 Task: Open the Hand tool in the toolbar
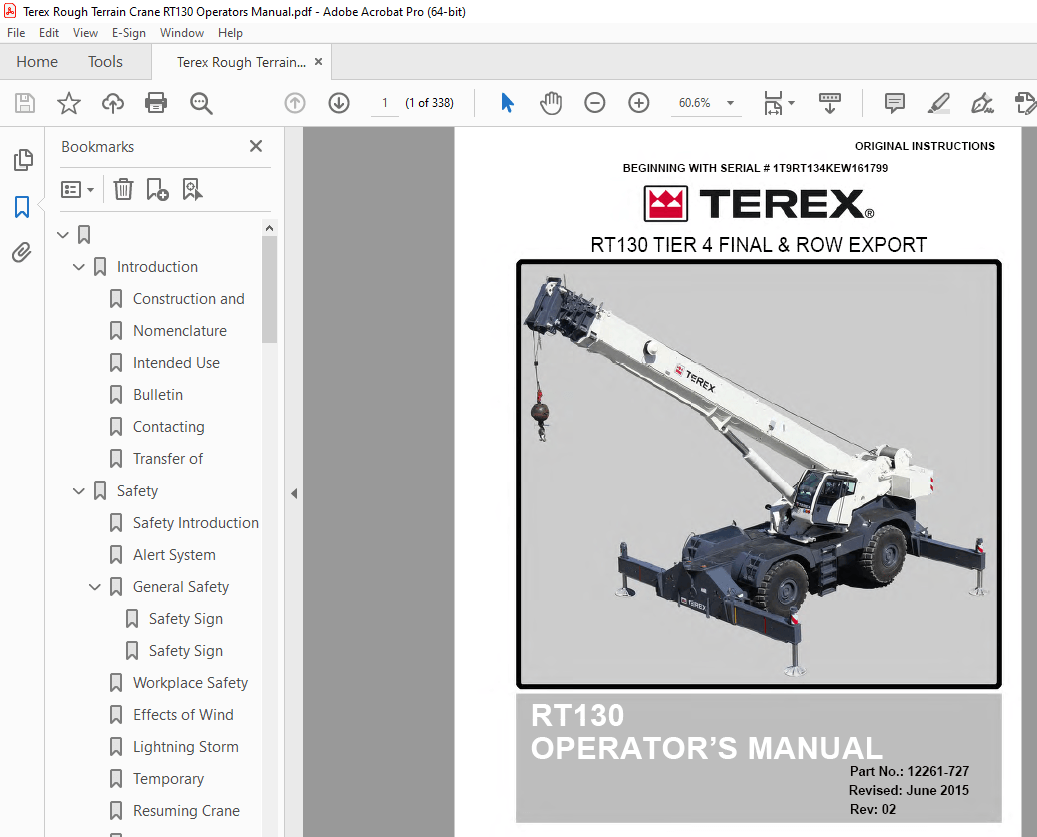(551, 103)
